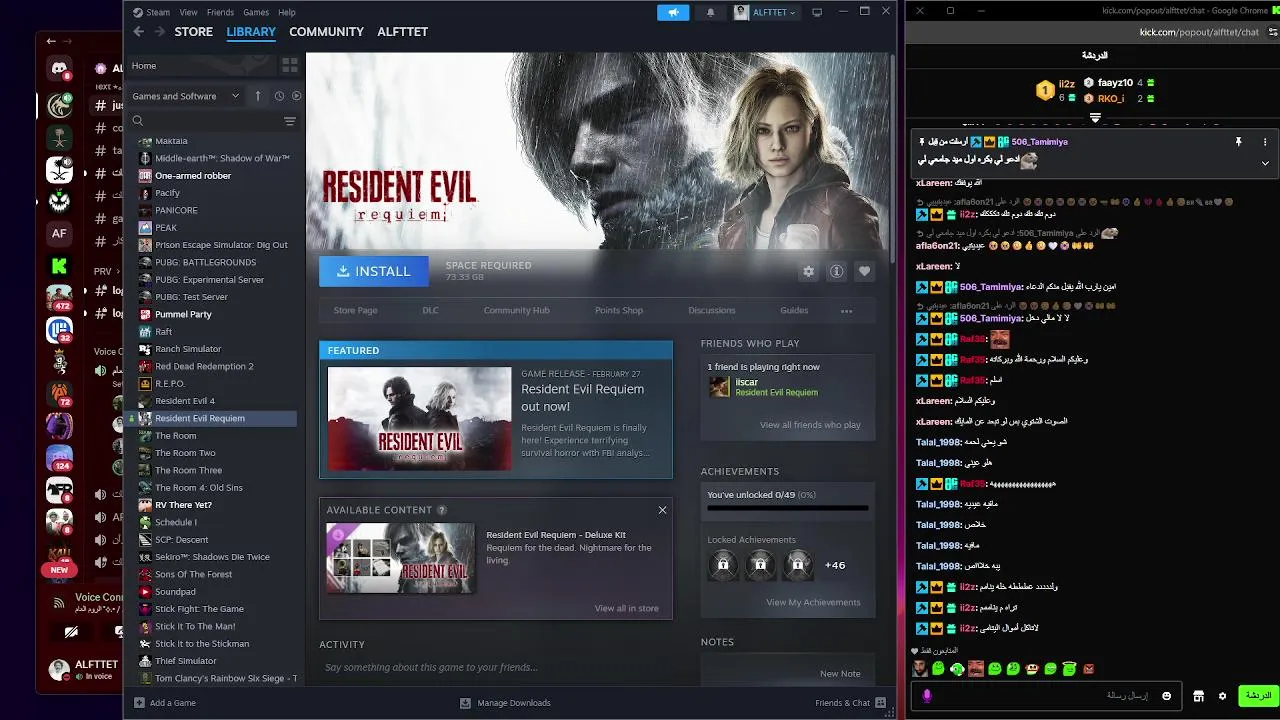
Task: Open the library advanced filters icon
Action: 290,121
